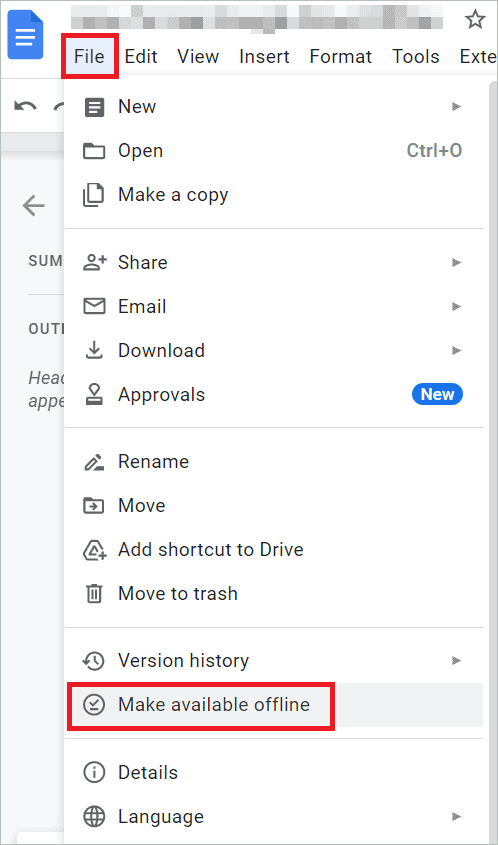This screenshot has width=498, height=845.
Task: Click the Details info icon
Action: (x=94, y=773)
